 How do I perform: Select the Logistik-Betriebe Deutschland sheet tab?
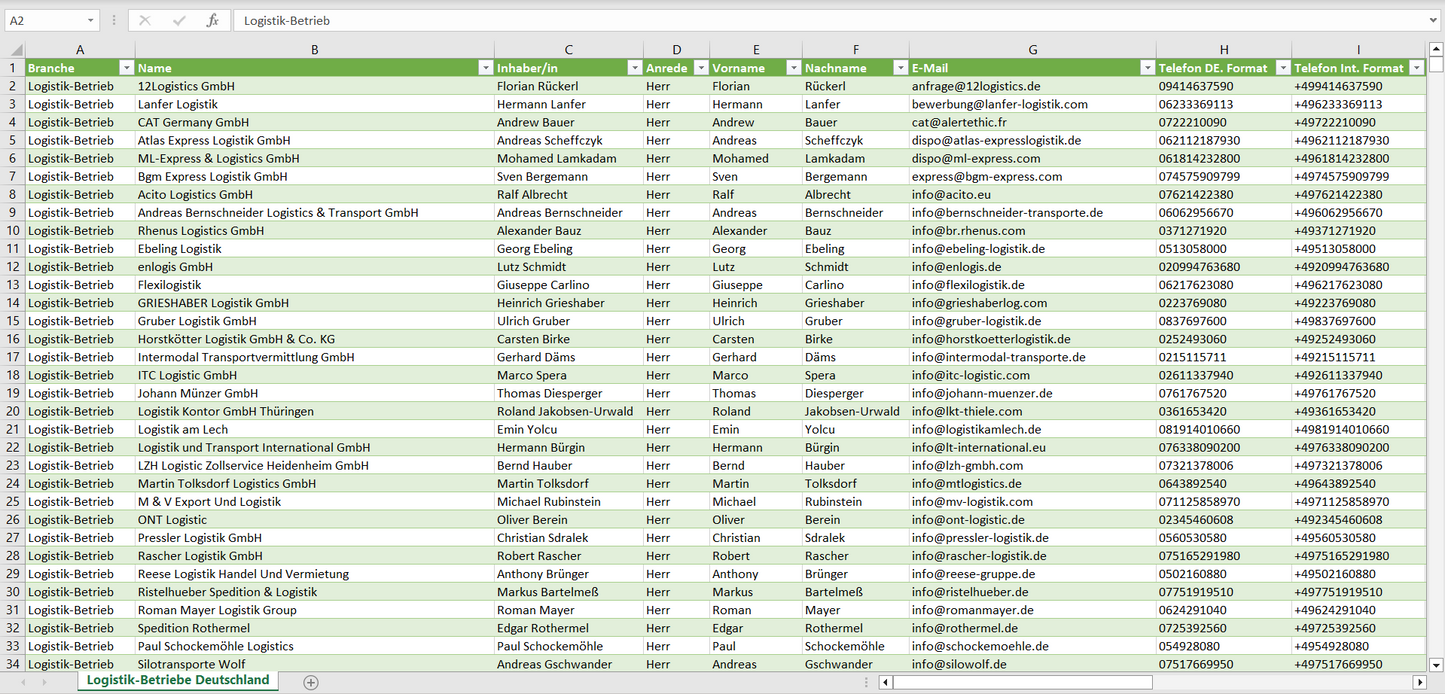point(178,680)
